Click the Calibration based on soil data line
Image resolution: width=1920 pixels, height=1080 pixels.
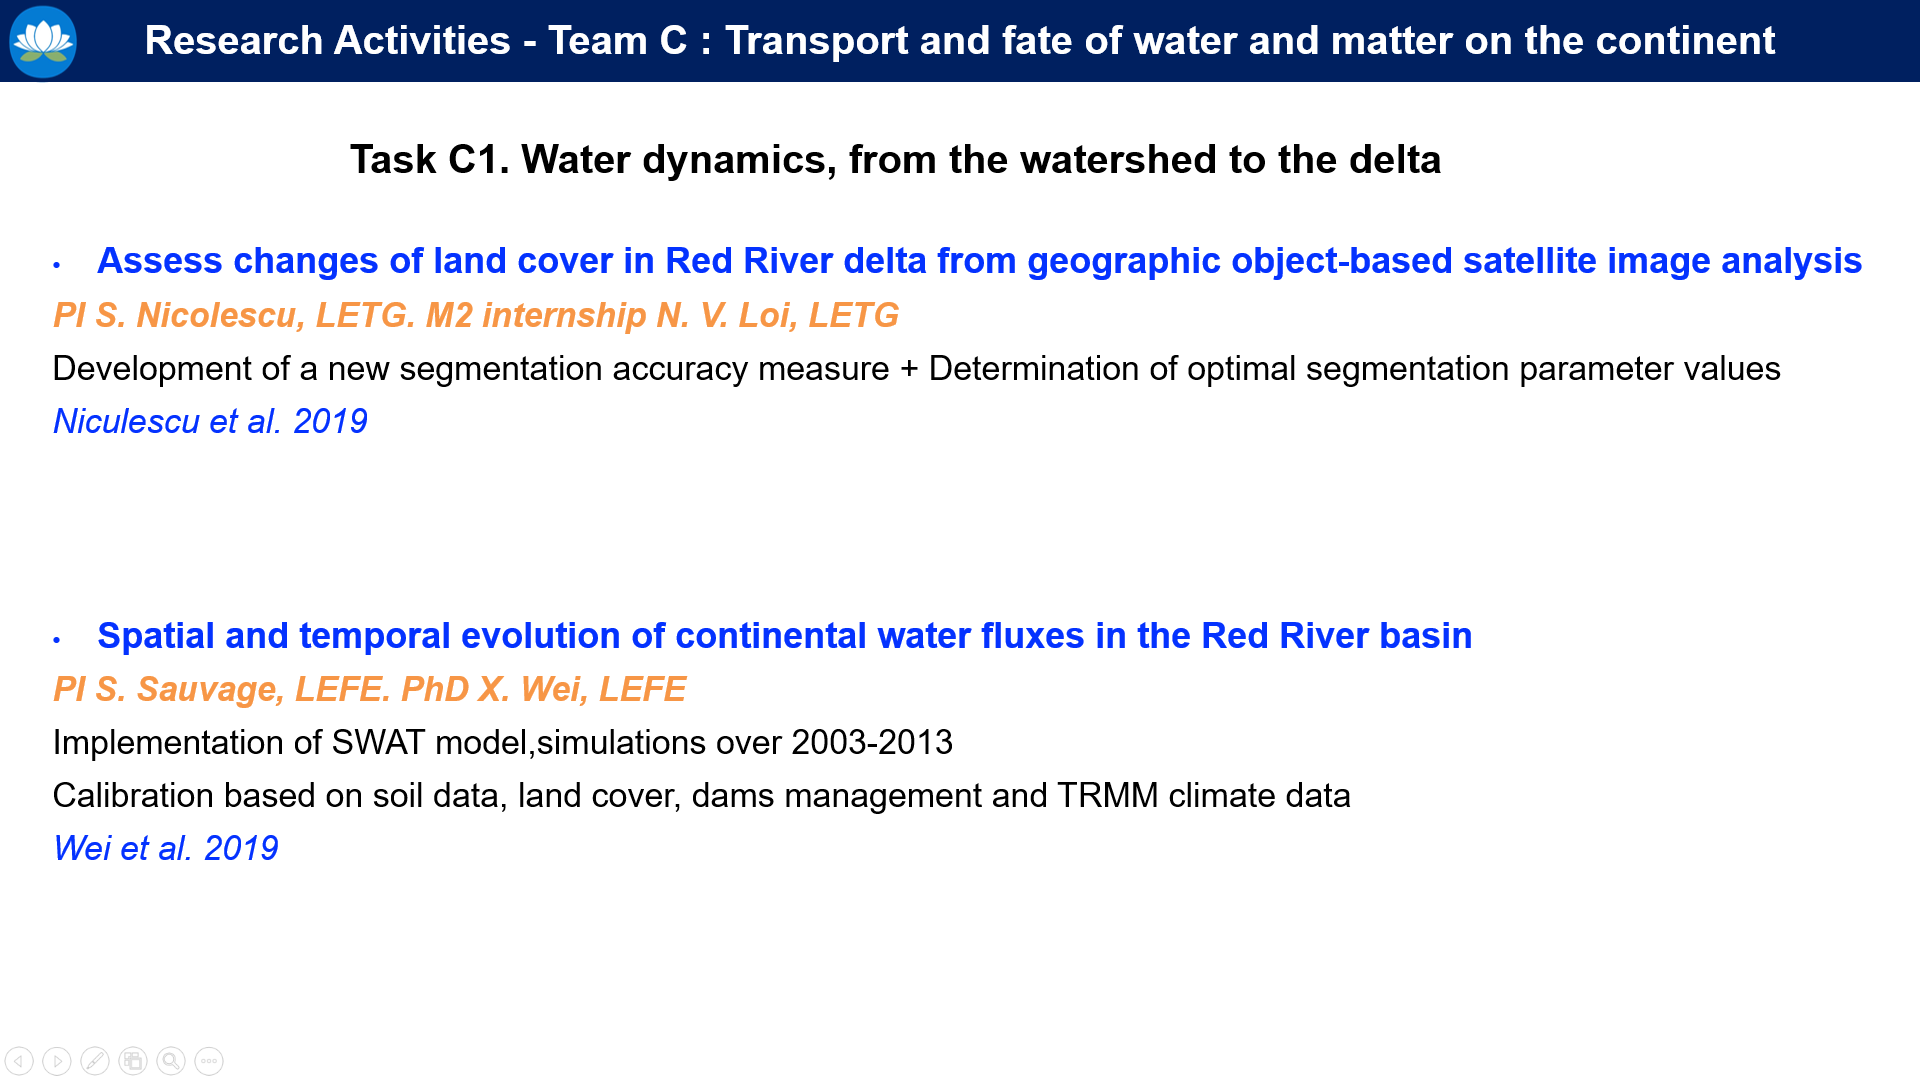coord(701,796)
